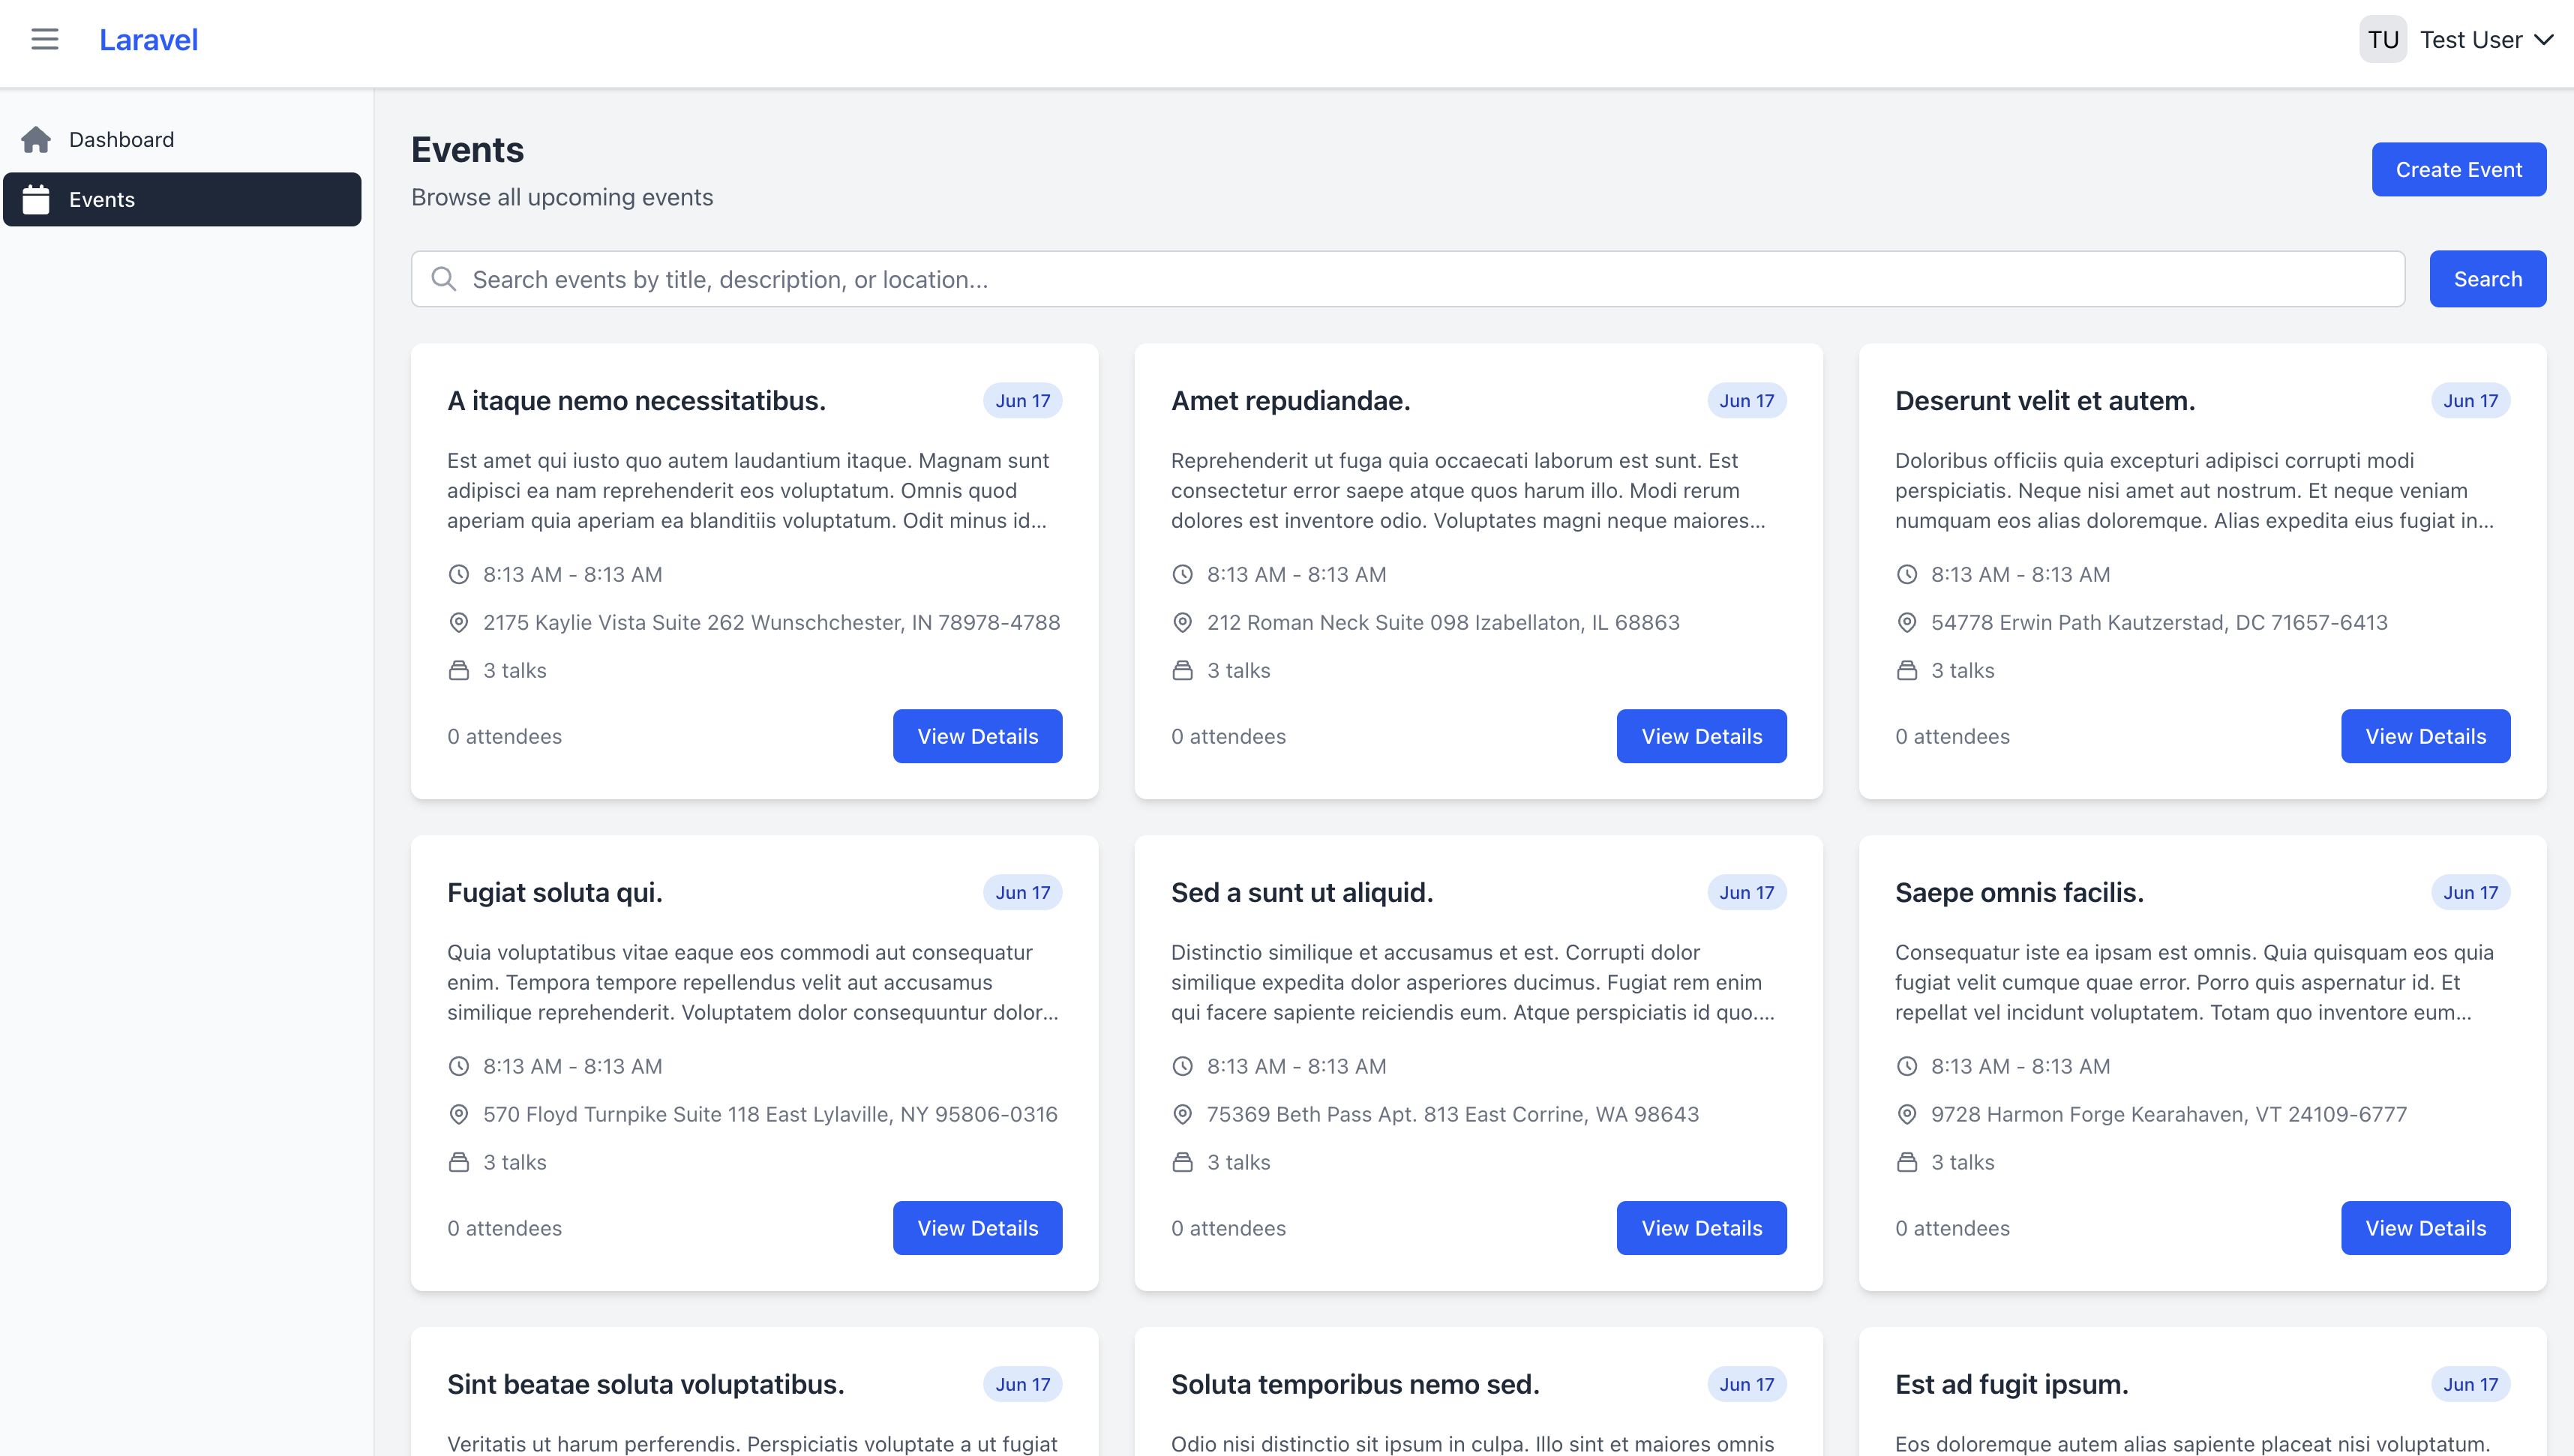Click the title 'A itaque nemo necessitatibus.'
The width and height of the screenshot is (2574, 1456).
pyautogui.click(x=636, y=400)
